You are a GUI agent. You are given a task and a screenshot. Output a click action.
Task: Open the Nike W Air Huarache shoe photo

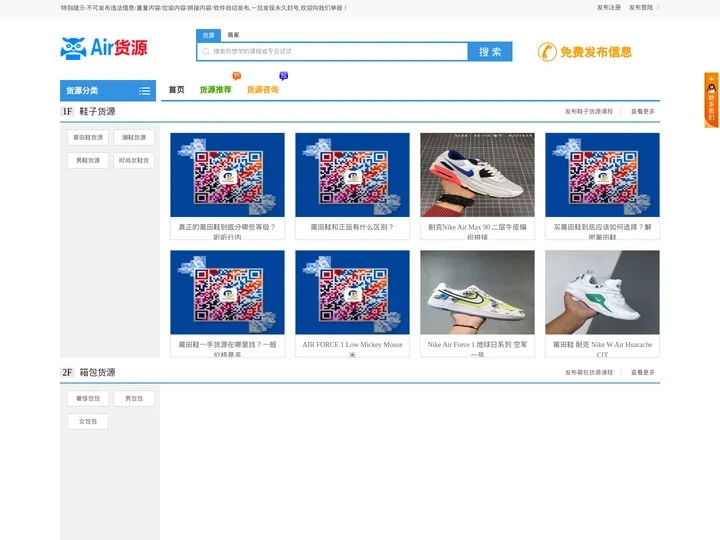602,292
